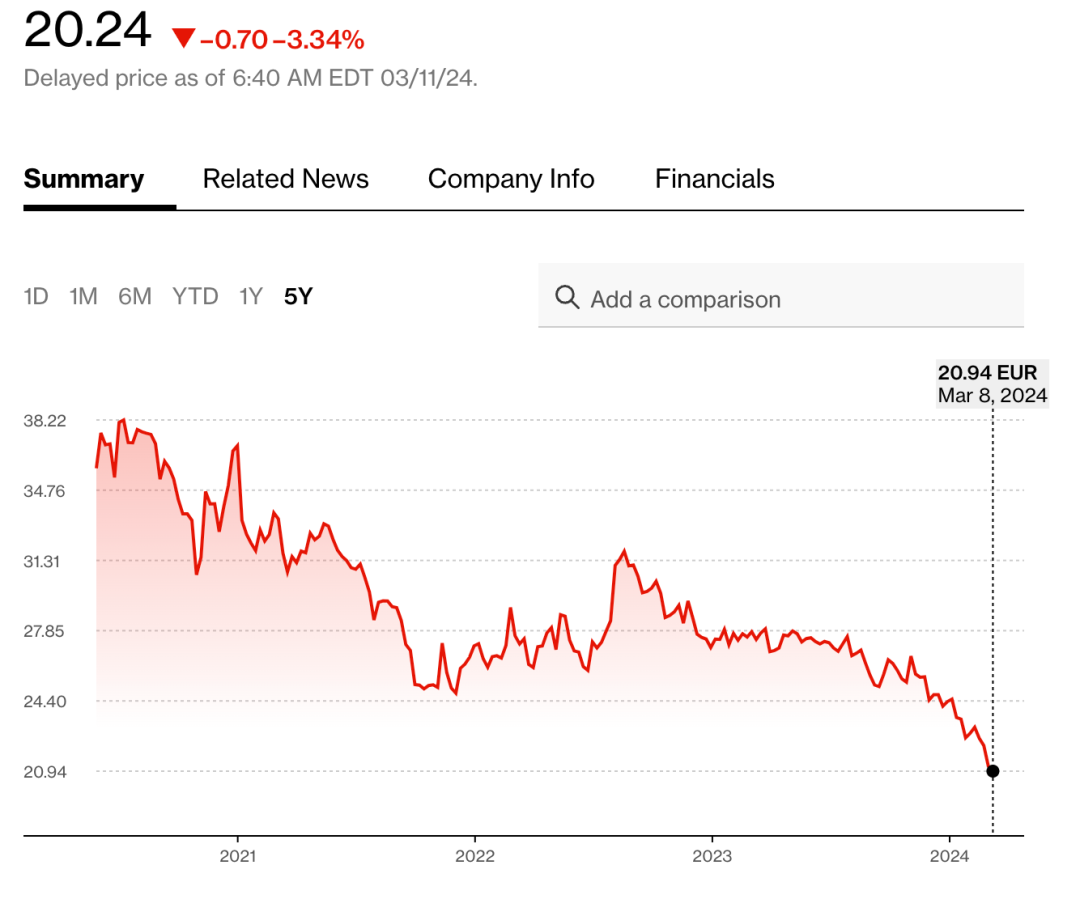Show the 1Y price chart

[250, 296]
